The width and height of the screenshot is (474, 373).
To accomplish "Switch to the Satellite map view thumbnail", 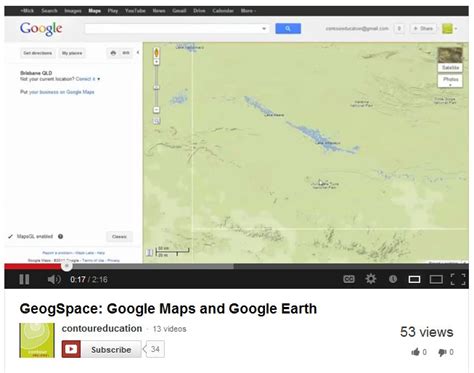I will tap(450, 59).
